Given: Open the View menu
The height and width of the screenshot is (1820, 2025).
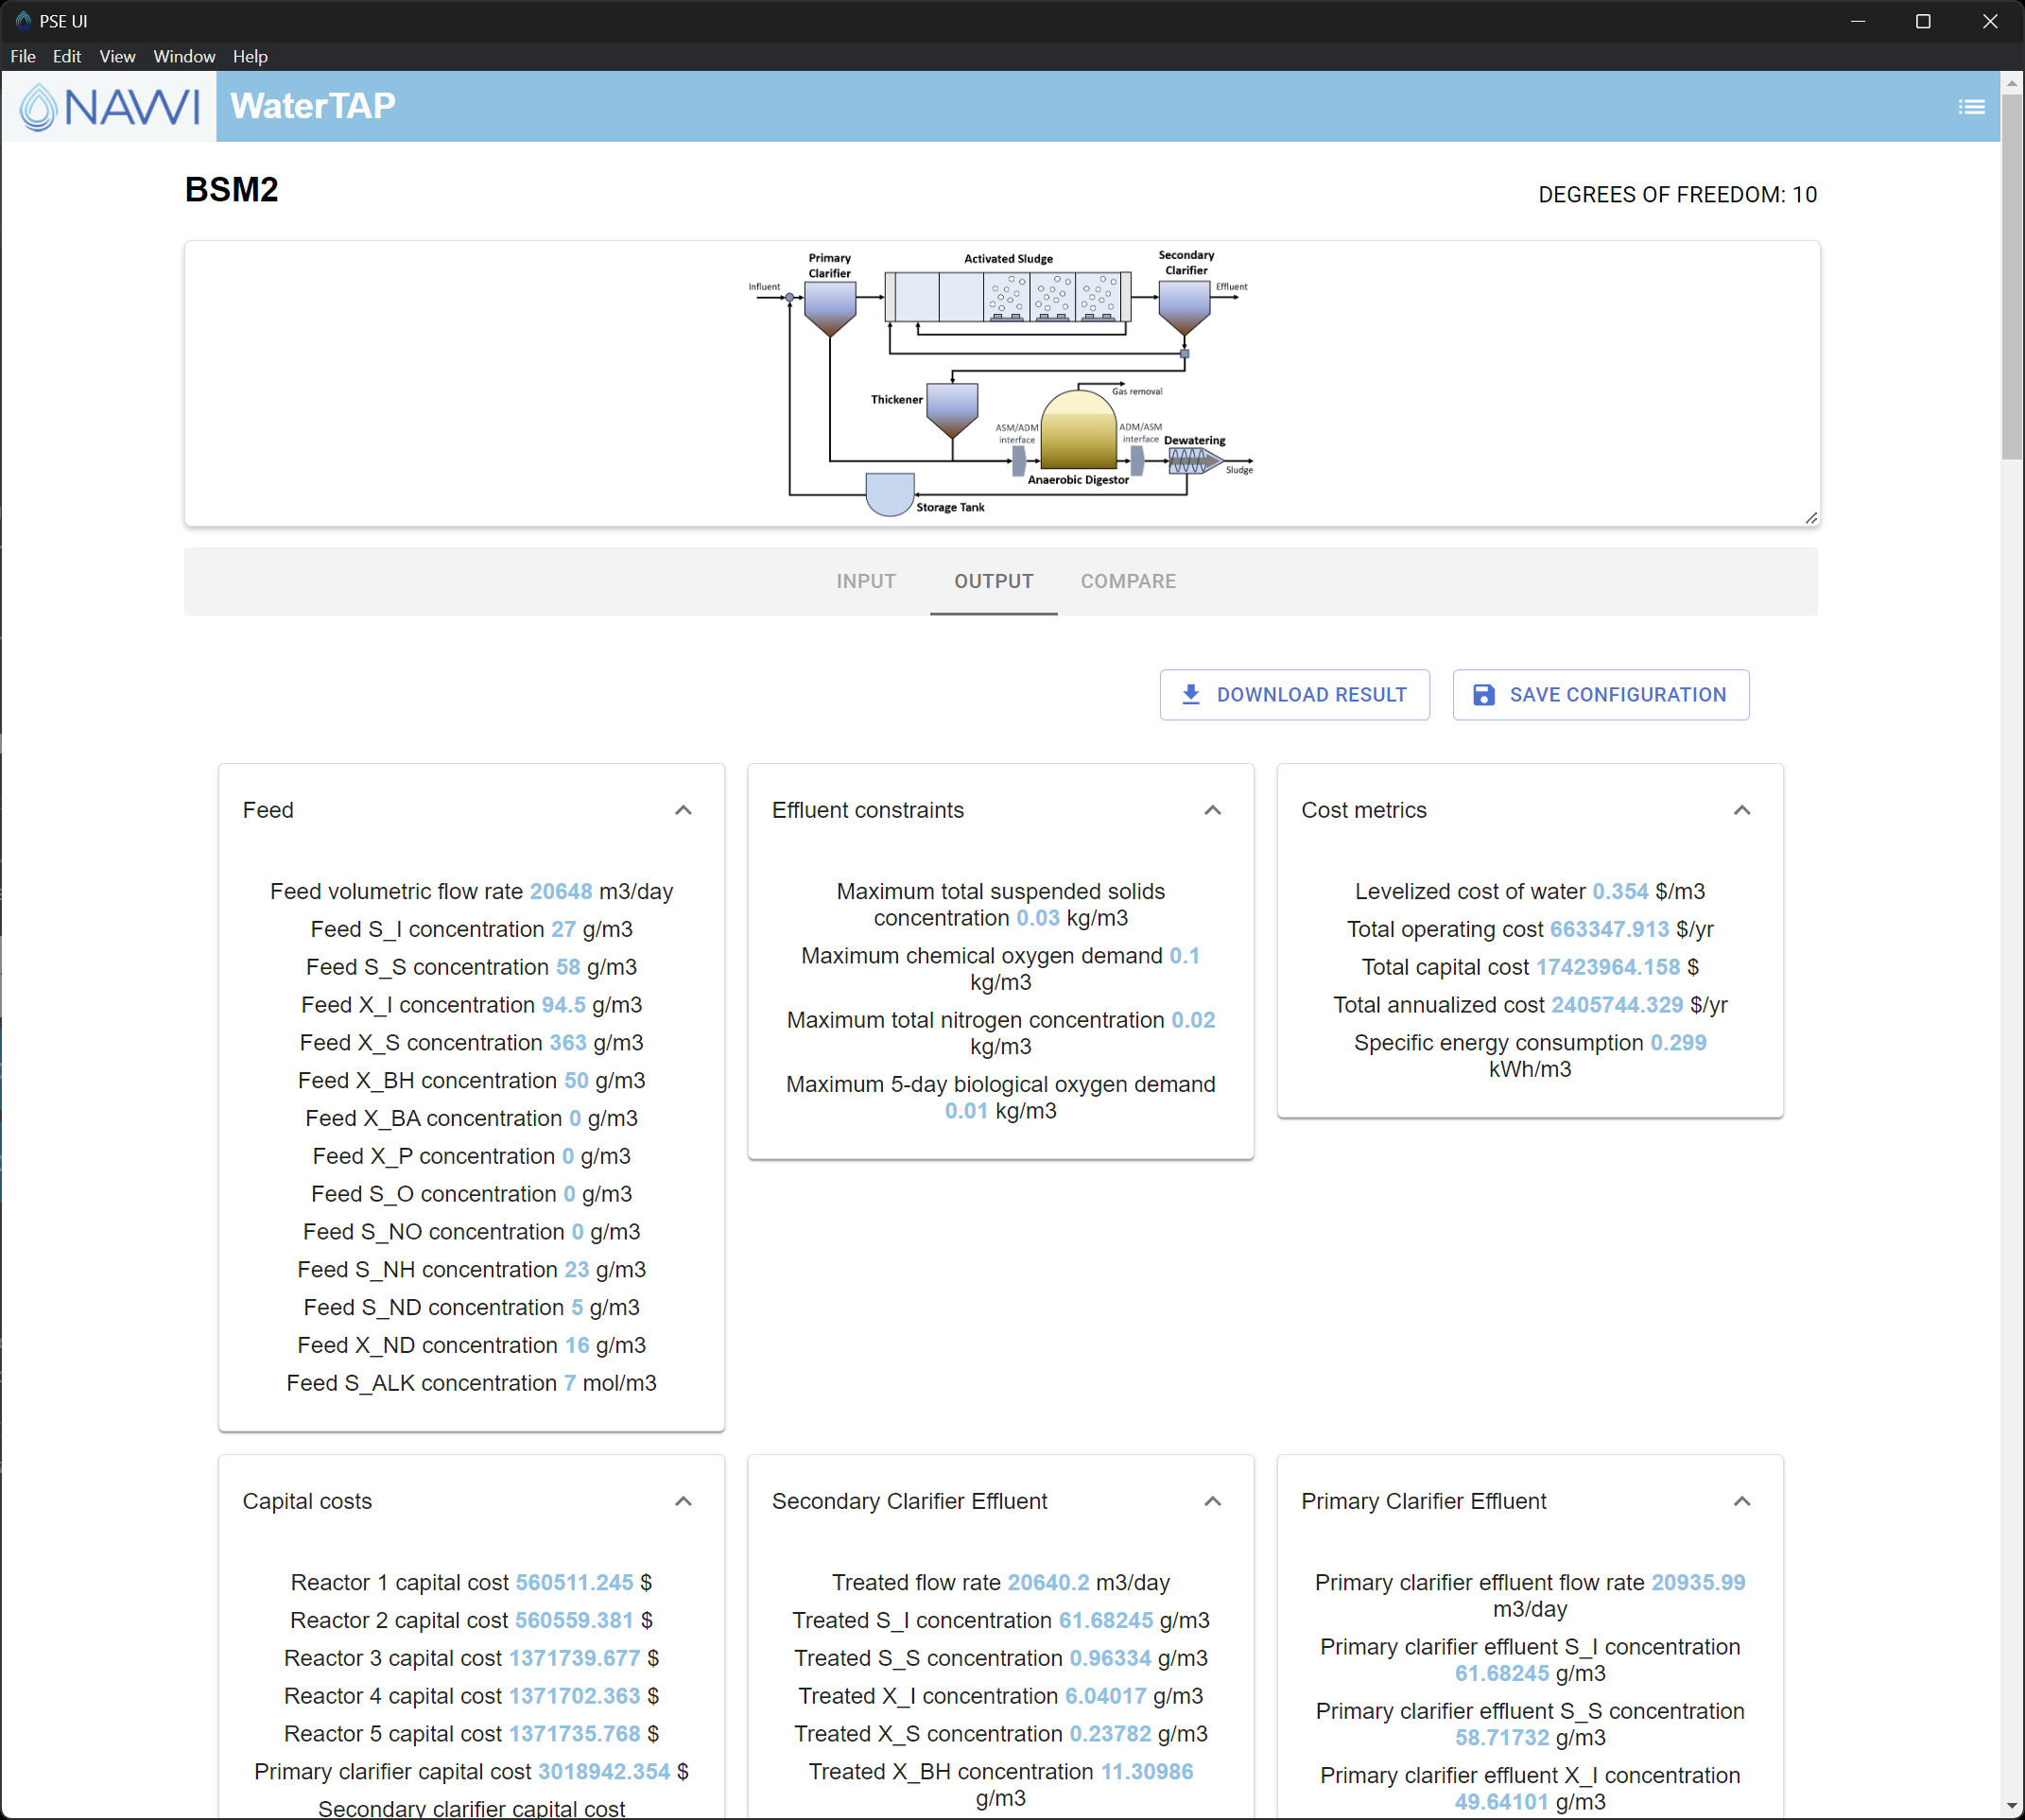Looking at the screenshot, I should pos(117,56).
